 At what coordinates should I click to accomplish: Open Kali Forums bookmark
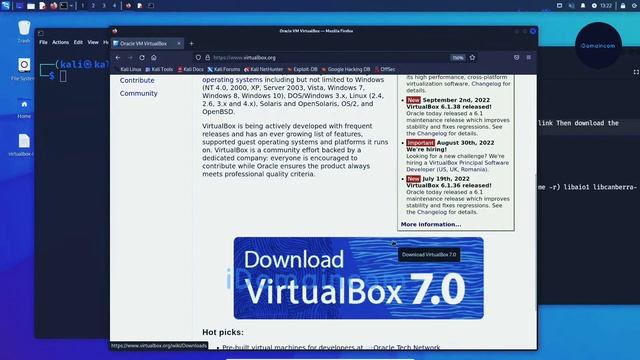coord(224,69)
